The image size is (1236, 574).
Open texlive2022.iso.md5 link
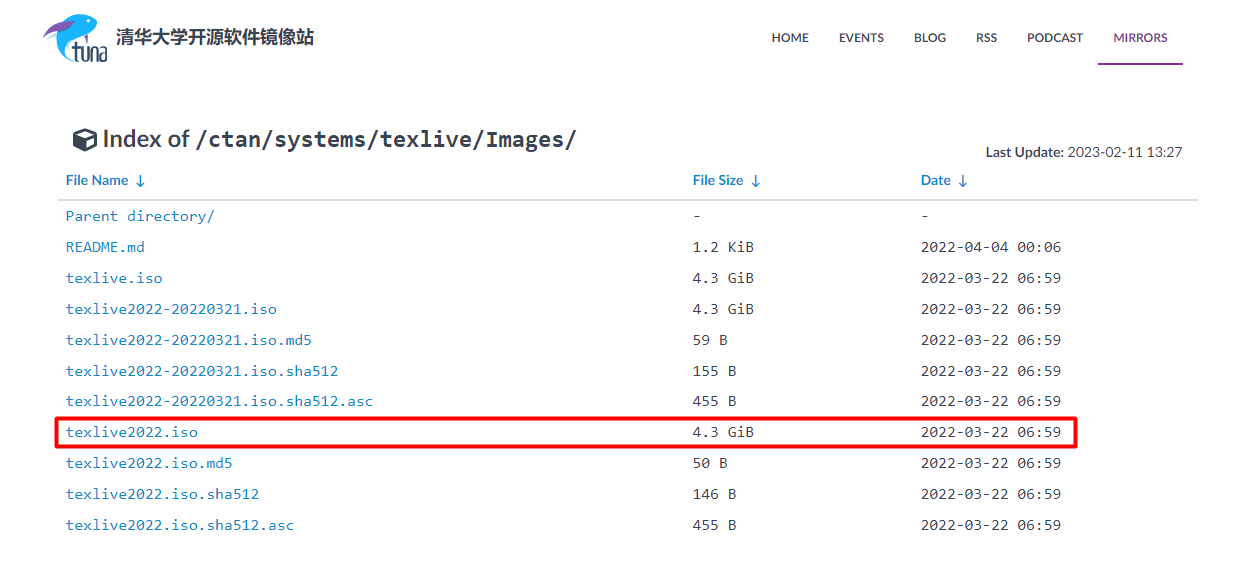pos(149,463)
